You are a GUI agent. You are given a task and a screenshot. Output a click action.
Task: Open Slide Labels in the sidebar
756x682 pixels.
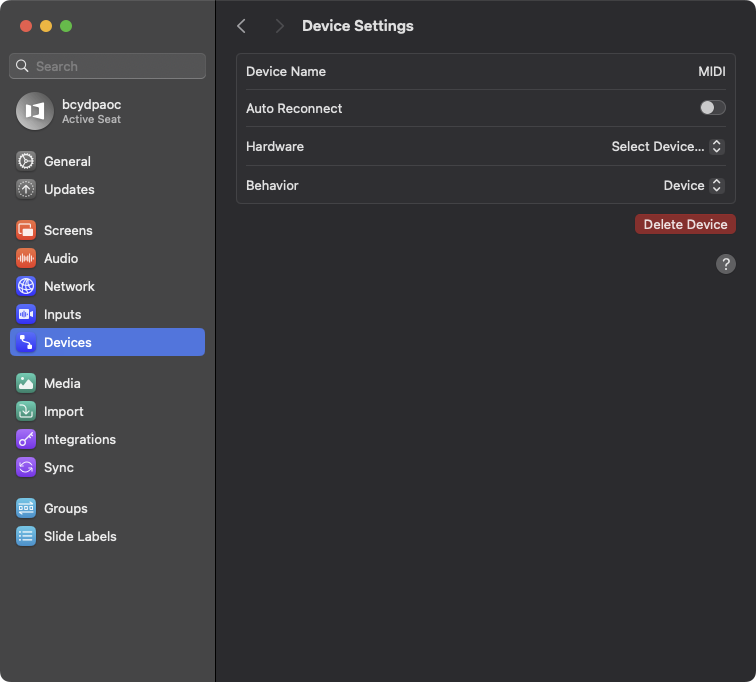tap(80, 536)
